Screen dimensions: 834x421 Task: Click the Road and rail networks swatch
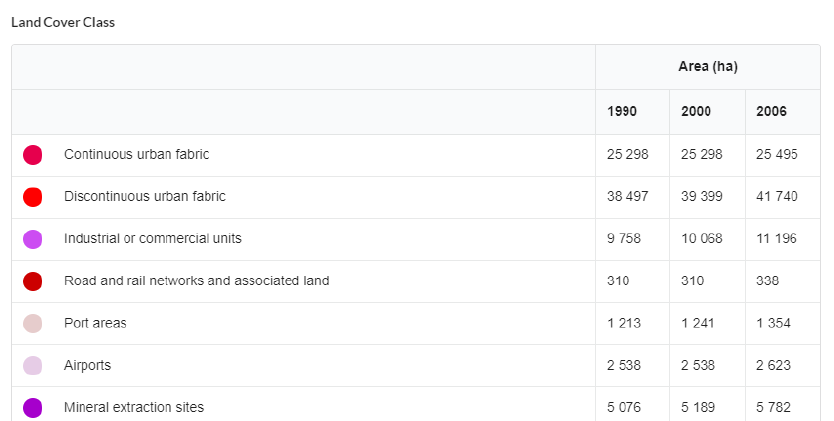click(33, 281)
